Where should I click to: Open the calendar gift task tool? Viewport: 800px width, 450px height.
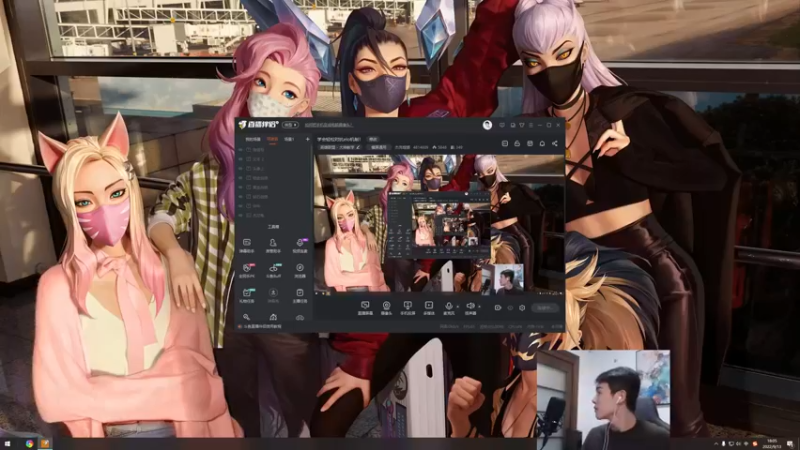(247, 295)
